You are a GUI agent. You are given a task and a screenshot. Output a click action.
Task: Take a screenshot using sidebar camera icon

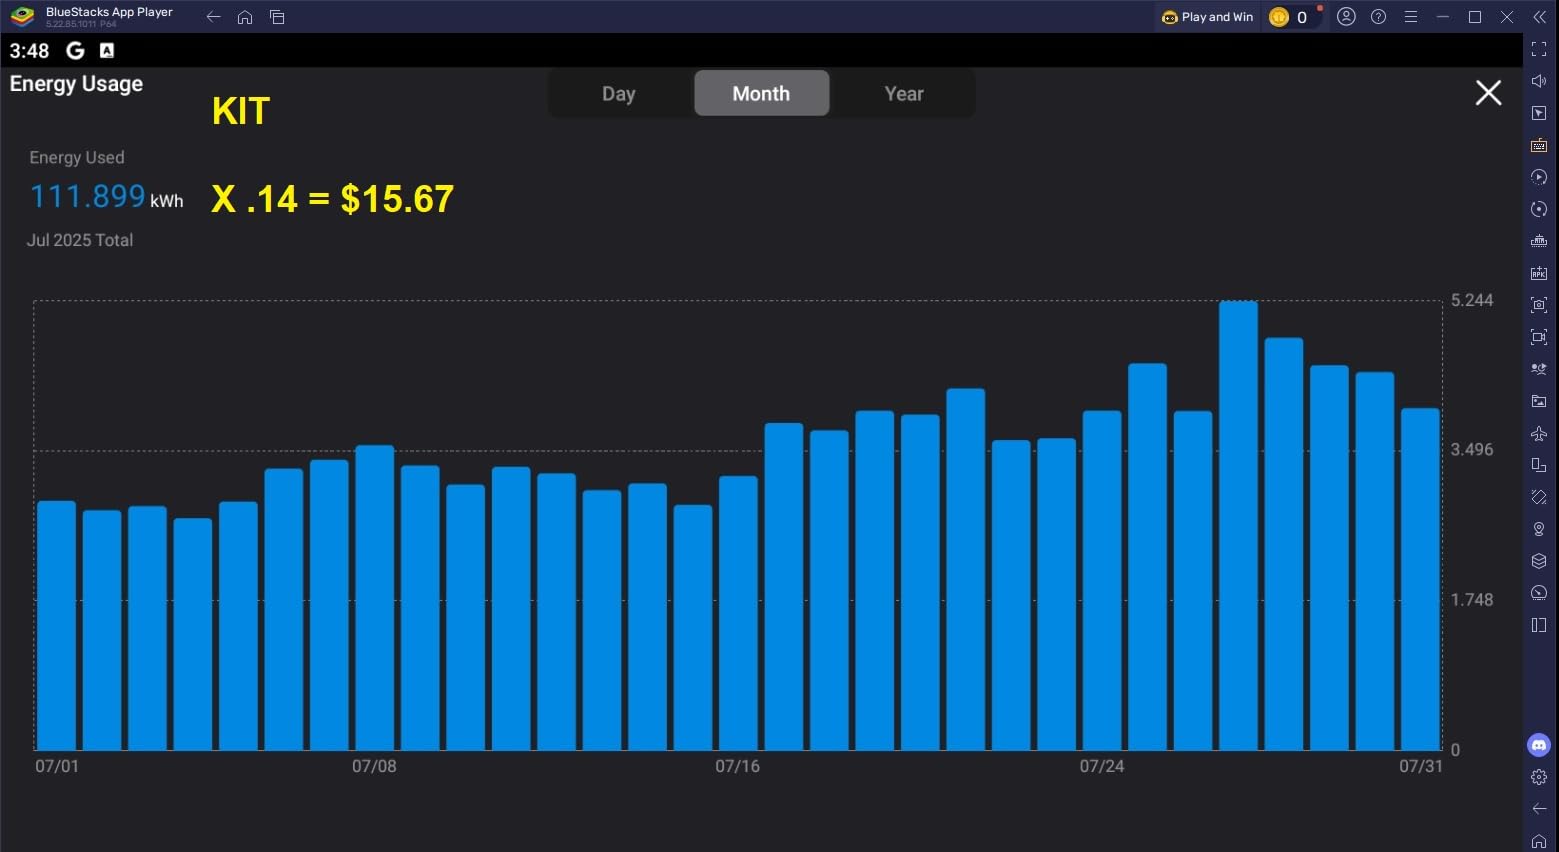point(1539,305)
